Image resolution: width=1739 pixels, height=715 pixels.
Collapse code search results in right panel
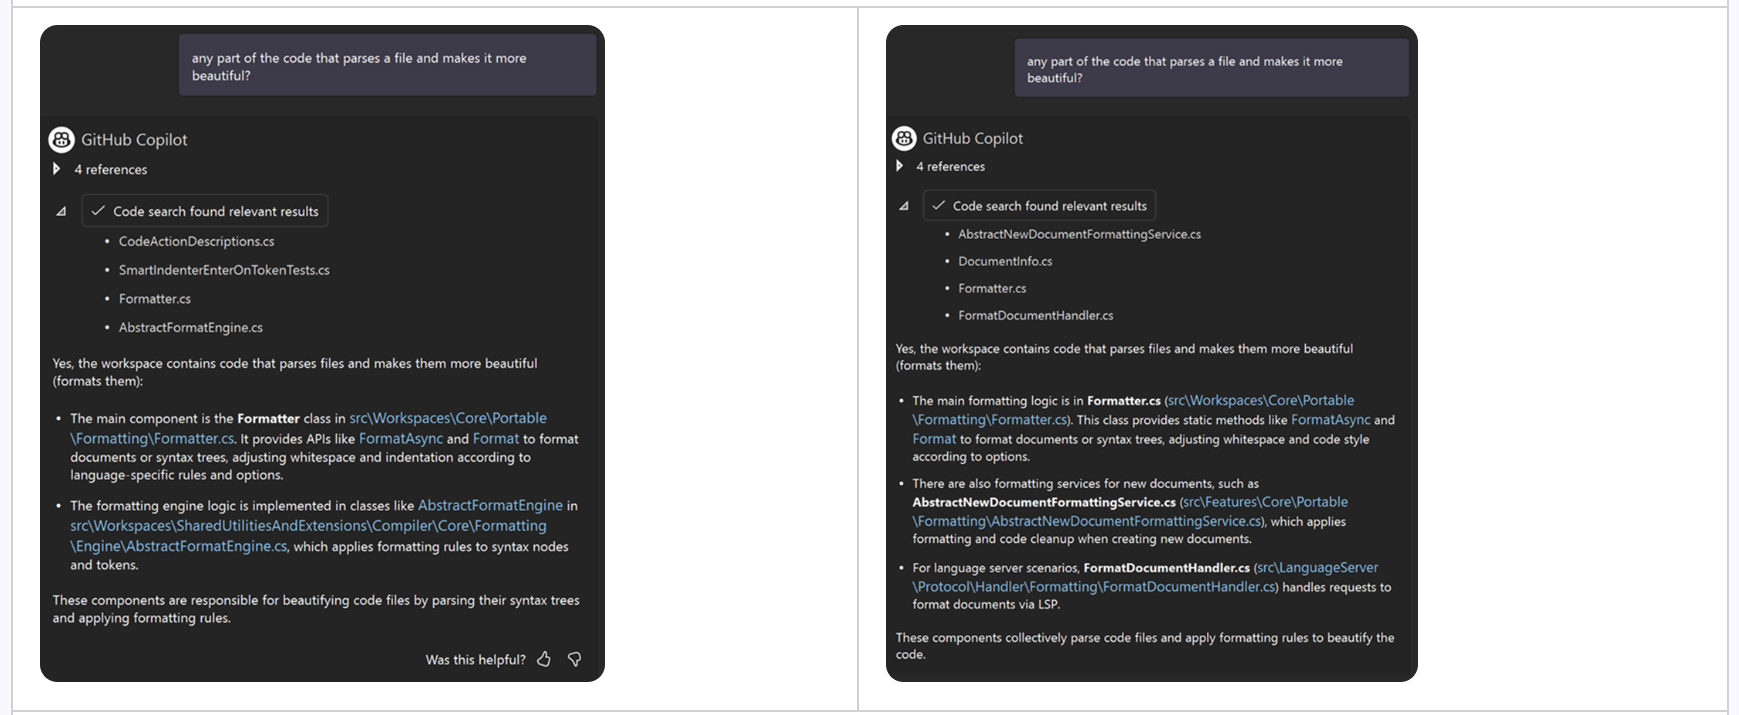904,206
